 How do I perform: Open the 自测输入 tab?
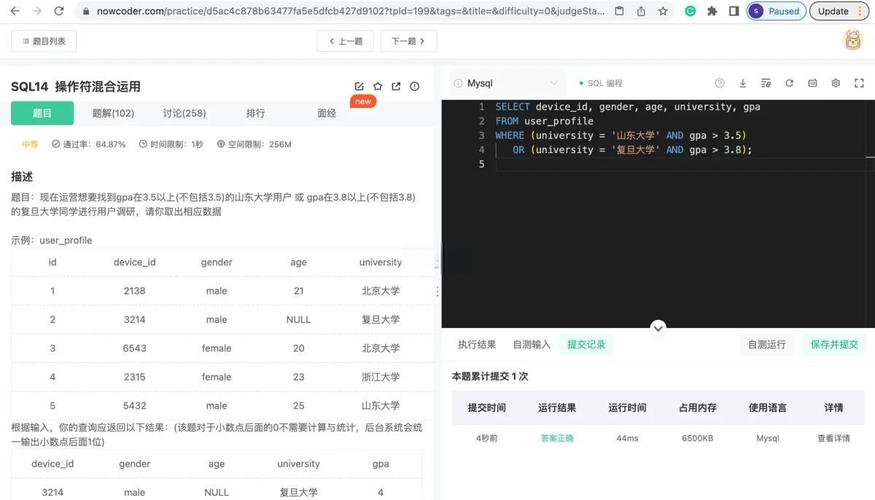[531, 345]
